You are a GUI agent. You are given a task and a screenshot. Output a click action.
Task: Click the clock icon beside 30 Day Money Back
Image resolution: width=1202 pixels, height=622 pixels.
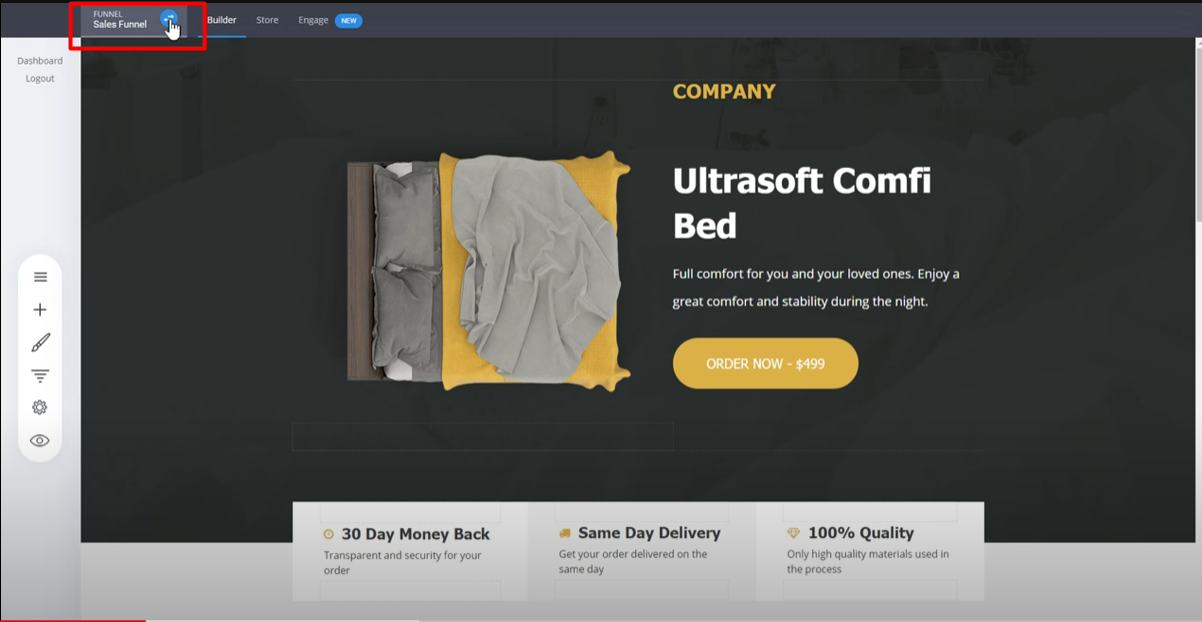329,534
